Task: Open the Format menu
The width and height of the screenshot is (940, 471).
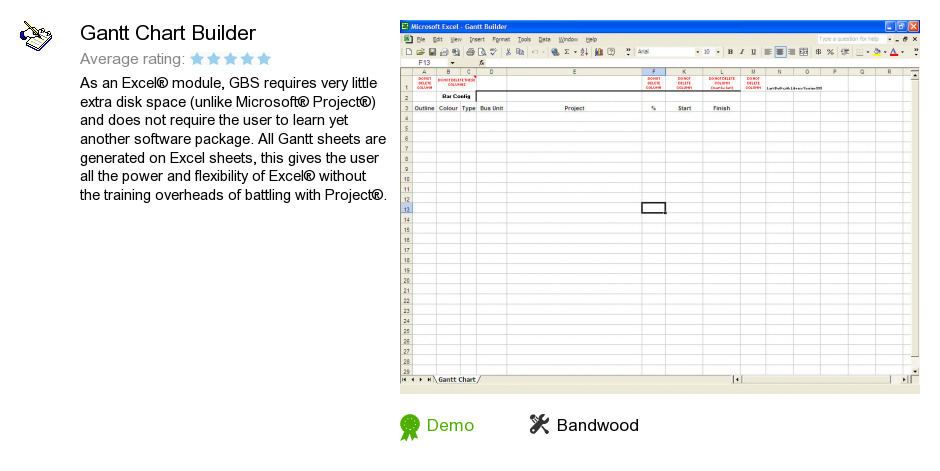Action: coord(501,40)
